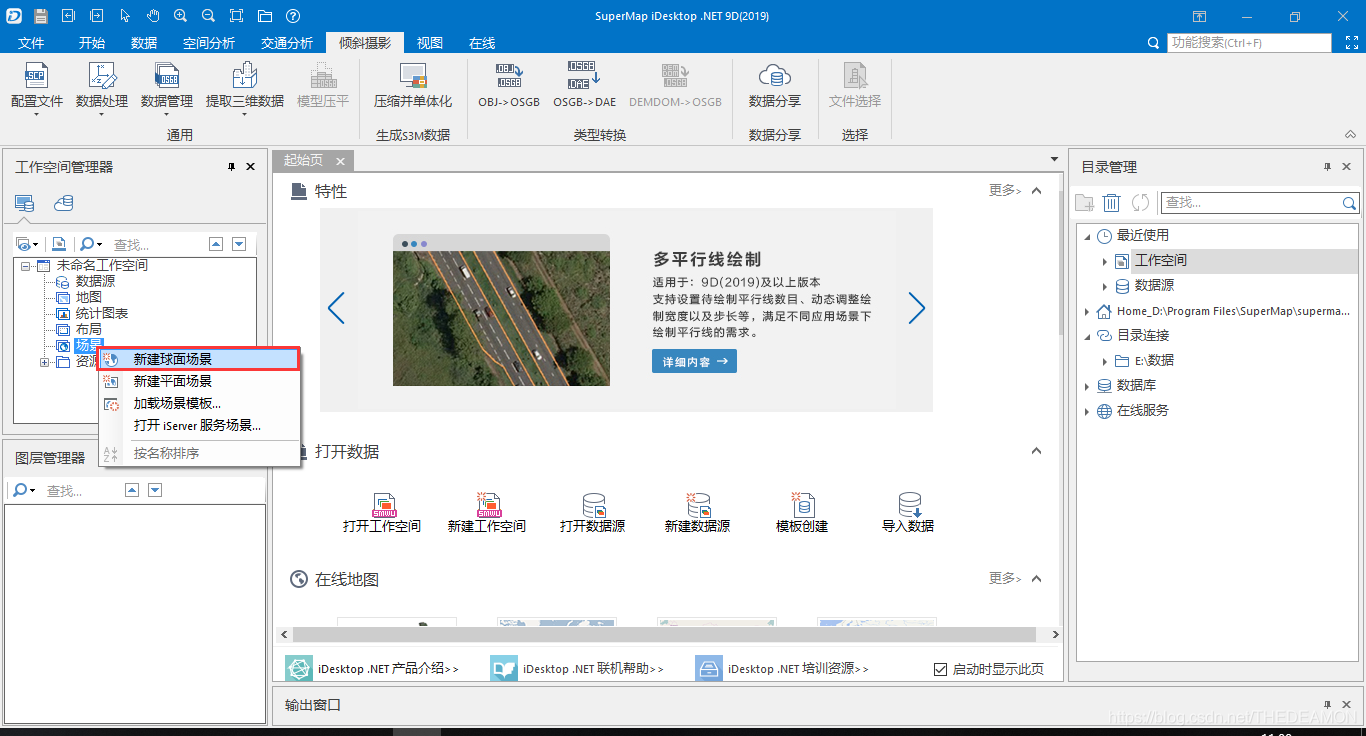Toggle 启动时显示此页 checkbox

[940, 669]
